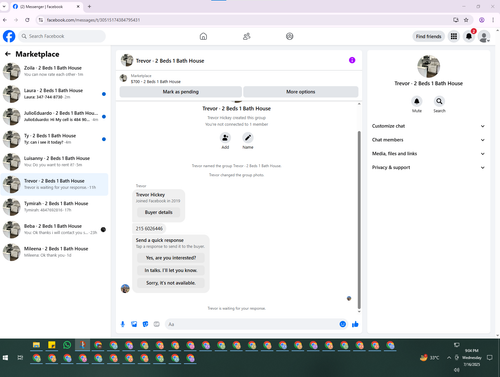Expand the Chat members section

point(428,140)
